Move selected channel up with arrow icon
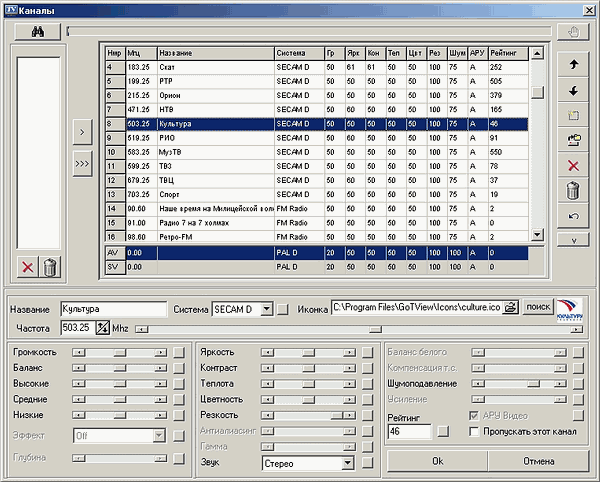Image resolution: width=600 pixels, height=482 pixels. click(x=573, y=63)
